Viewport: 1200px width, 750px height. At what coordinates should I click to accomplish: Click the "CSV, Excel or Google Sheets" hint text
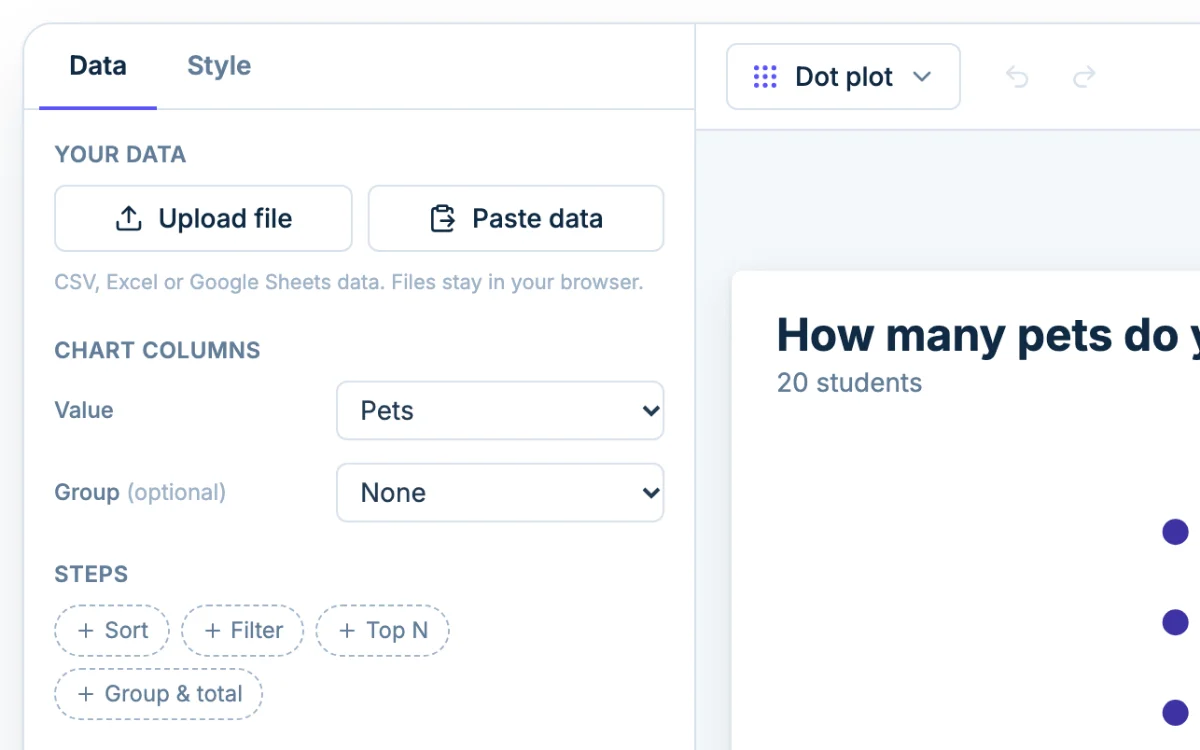pos(349,282)
